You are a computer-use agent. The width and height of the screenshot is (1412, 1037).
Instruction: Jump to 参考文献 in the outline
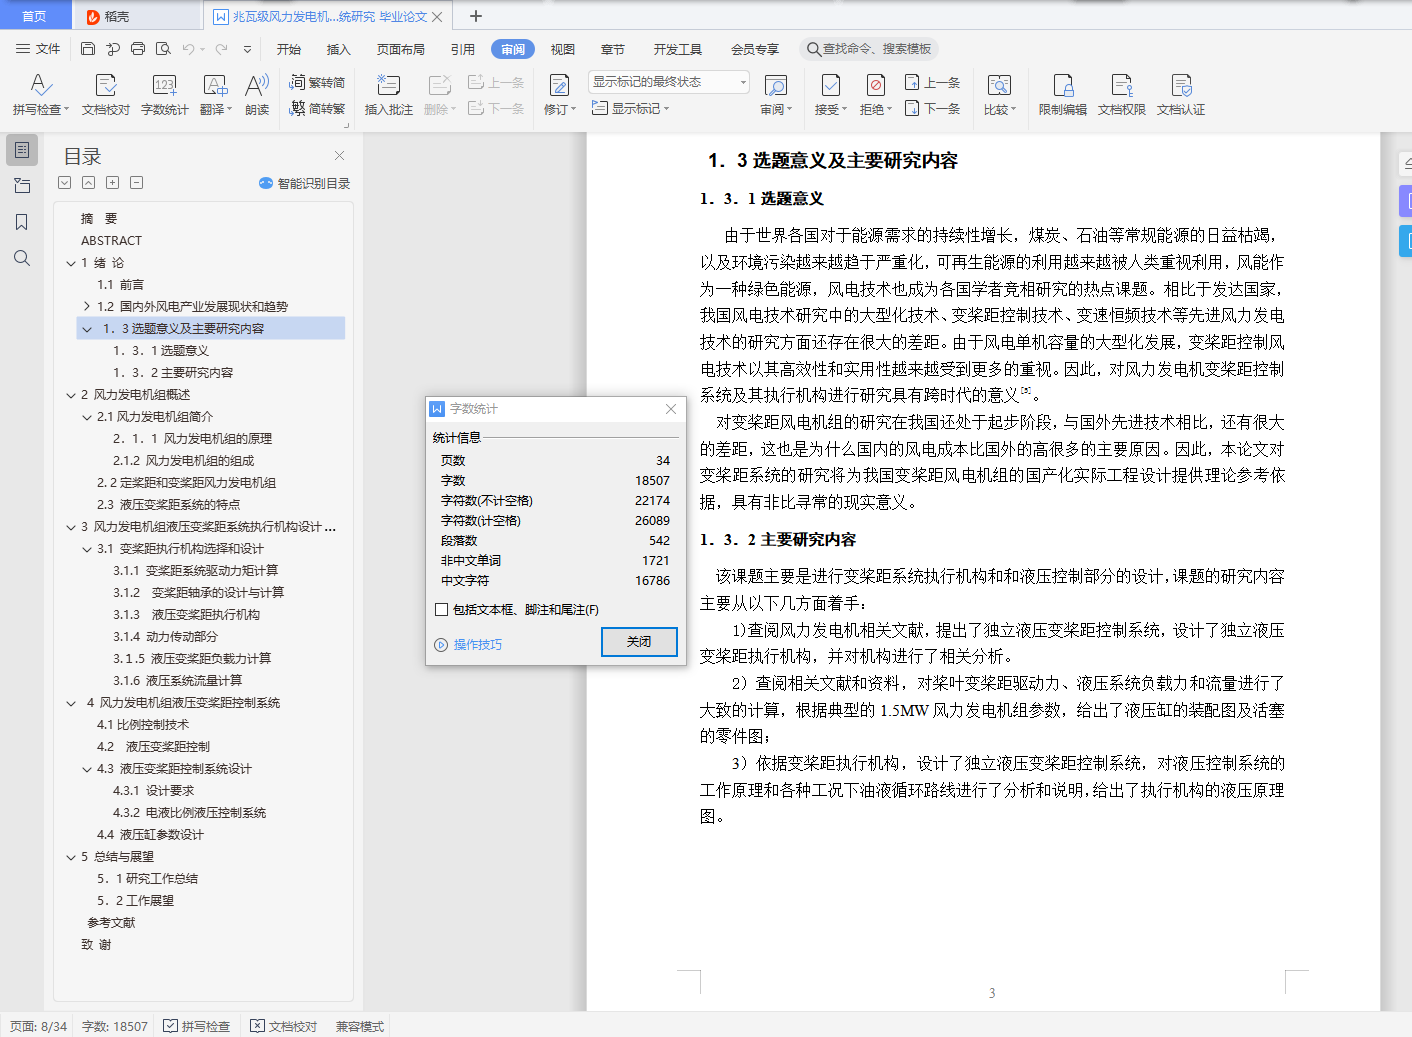point(111,923)
